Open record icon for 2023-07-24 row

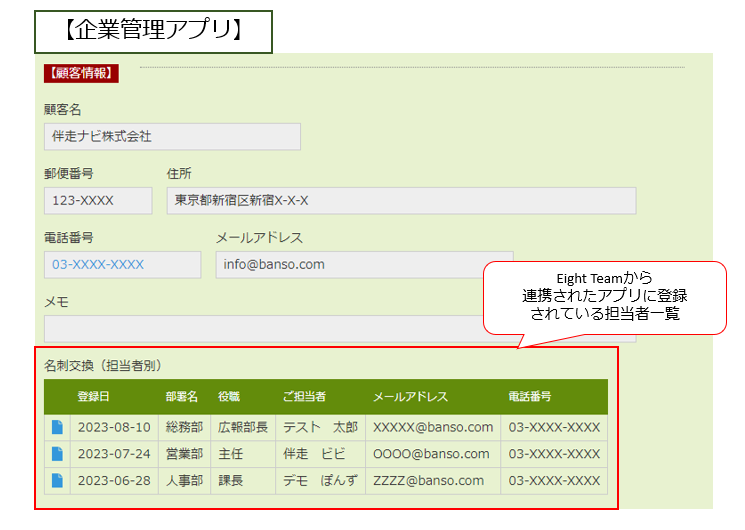click(57, 454)
